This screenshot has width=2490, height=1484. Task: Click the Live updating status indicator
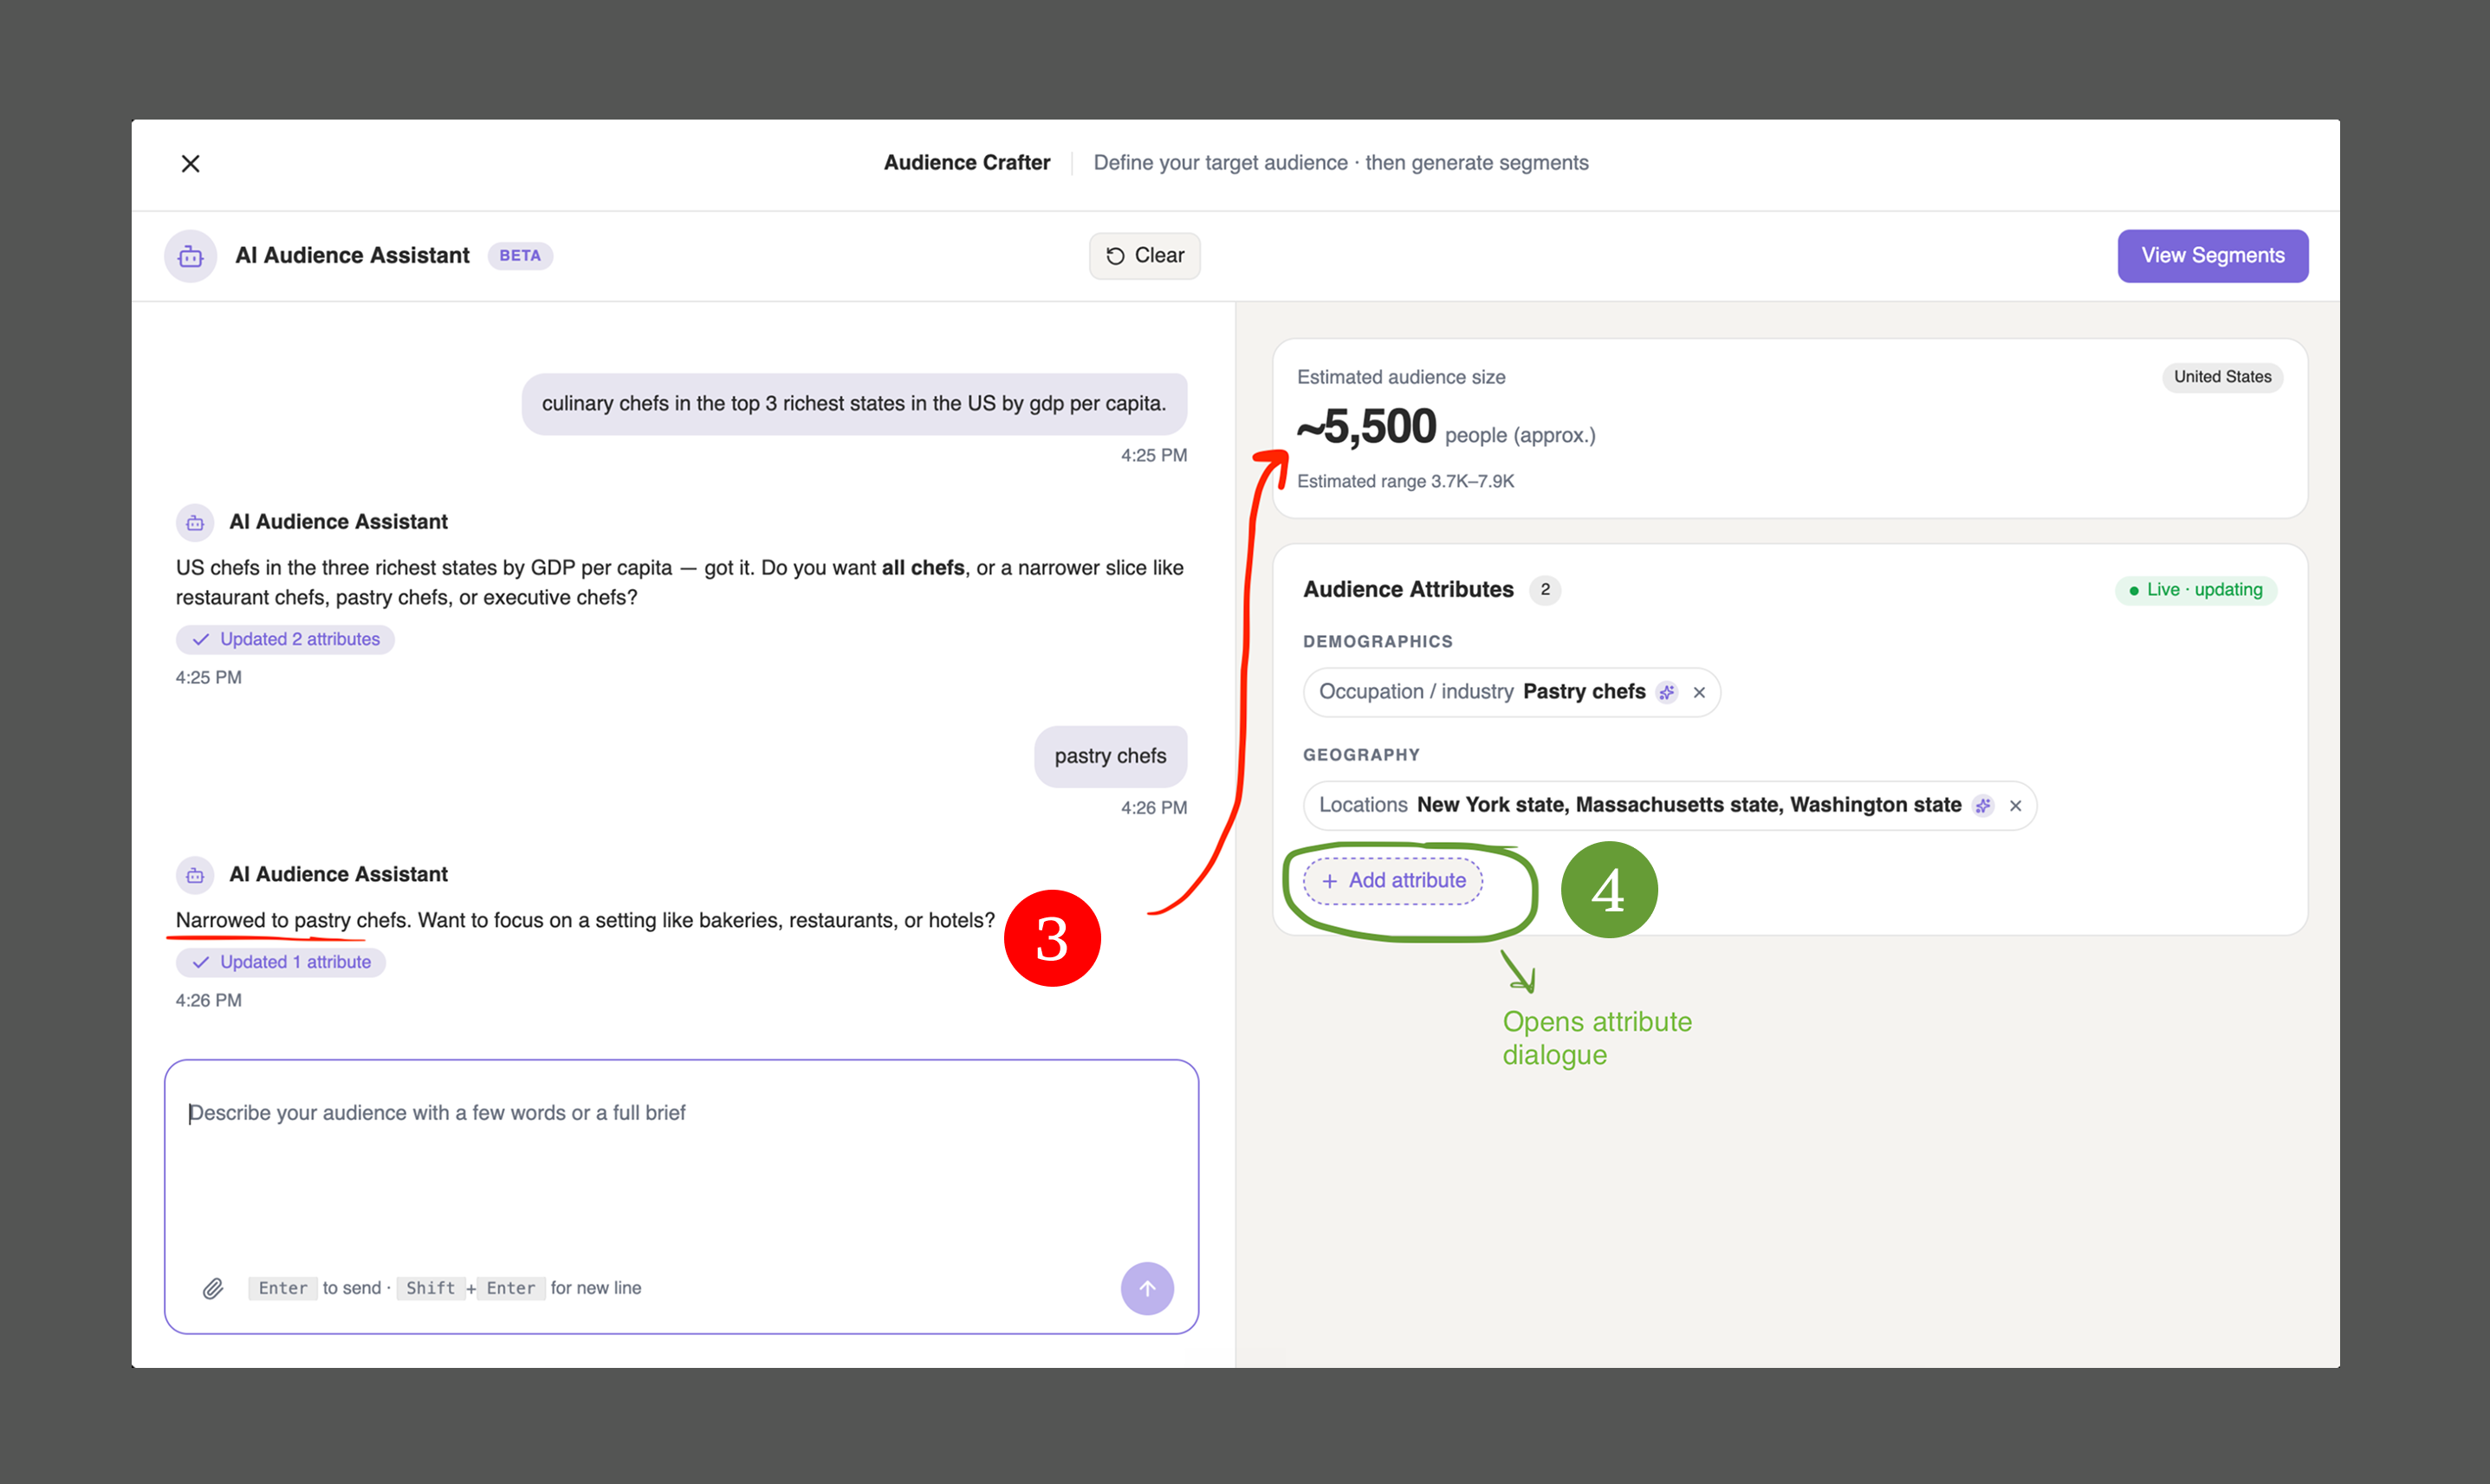tap(2196, 590)
